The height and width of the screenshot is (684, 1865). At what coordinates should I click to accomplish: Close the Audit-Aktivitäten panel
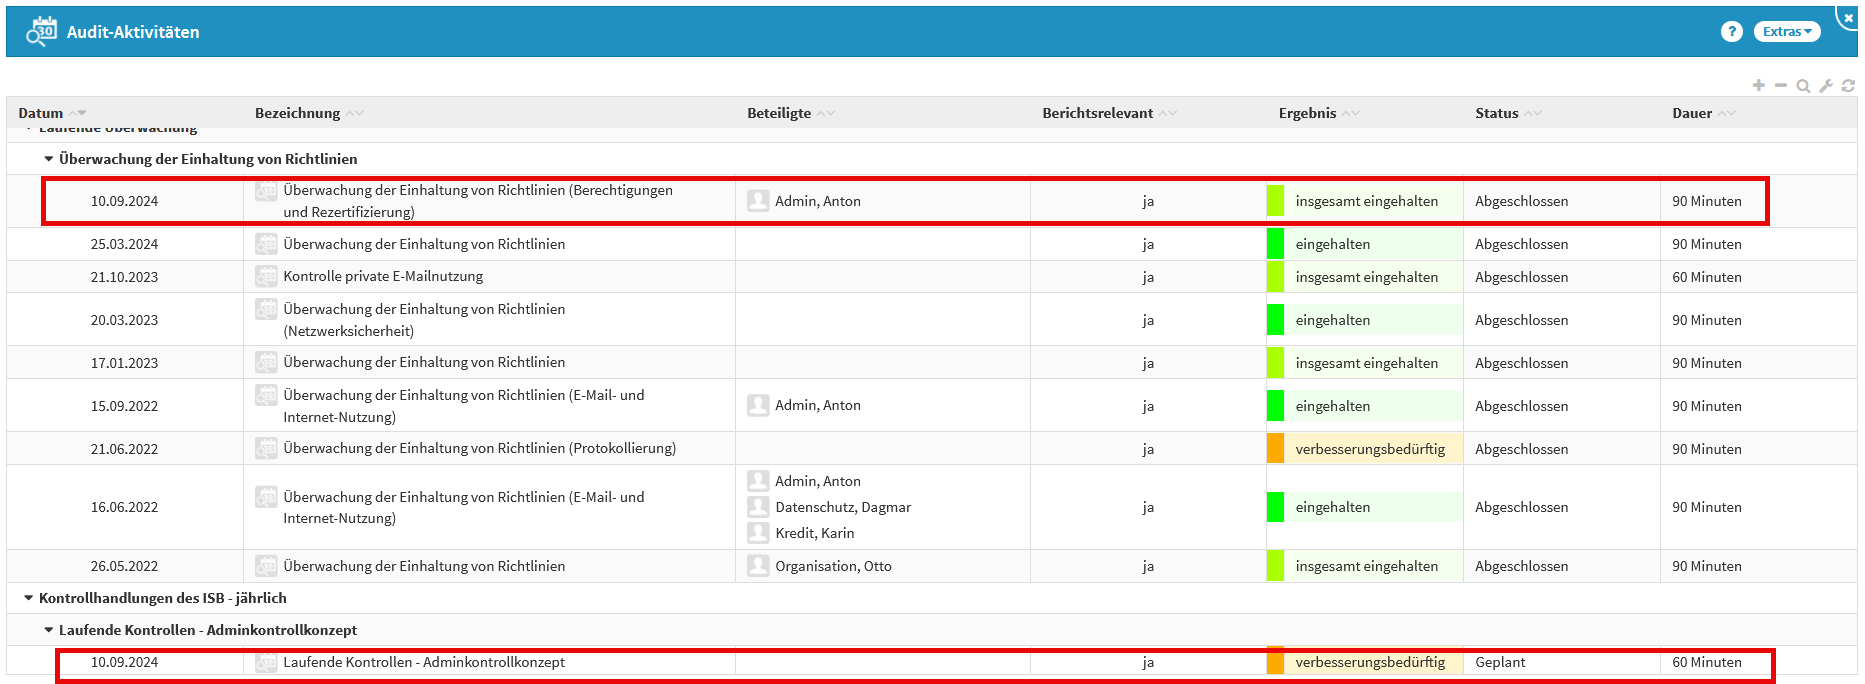click(x=1848, y=17)
